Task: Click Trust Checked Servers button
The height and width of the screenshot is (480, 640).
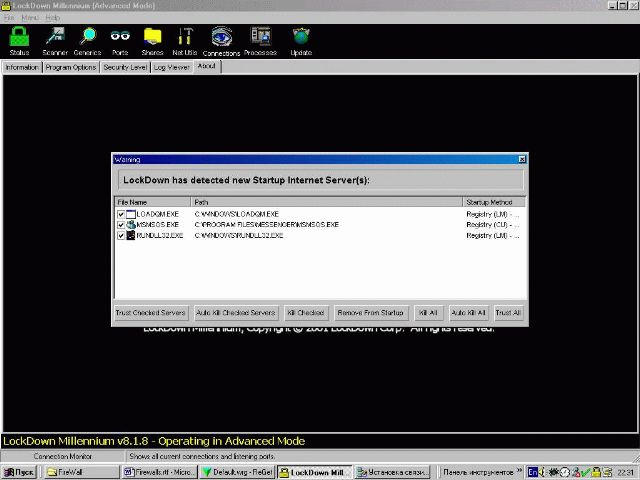Action: pyautogui.click(x=151, y=313)
